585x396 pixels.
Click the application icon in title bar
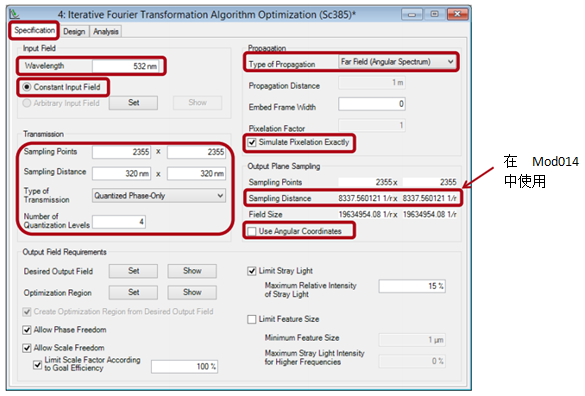15,15
